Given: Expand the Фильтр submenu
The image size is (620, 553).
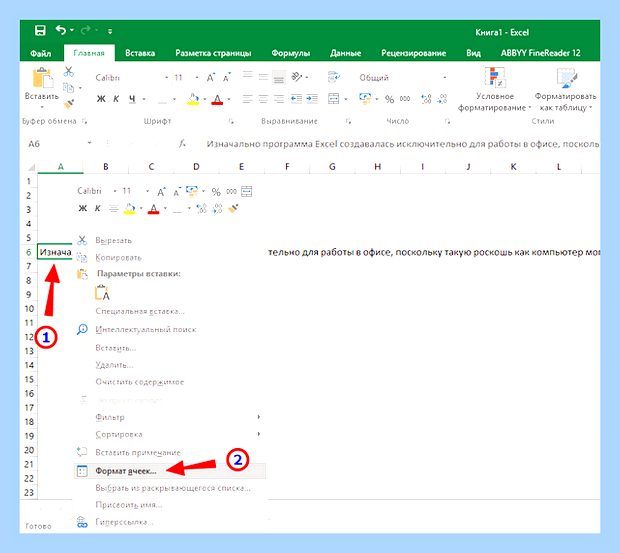Looking at the screenshot, I should pos(170,417).
